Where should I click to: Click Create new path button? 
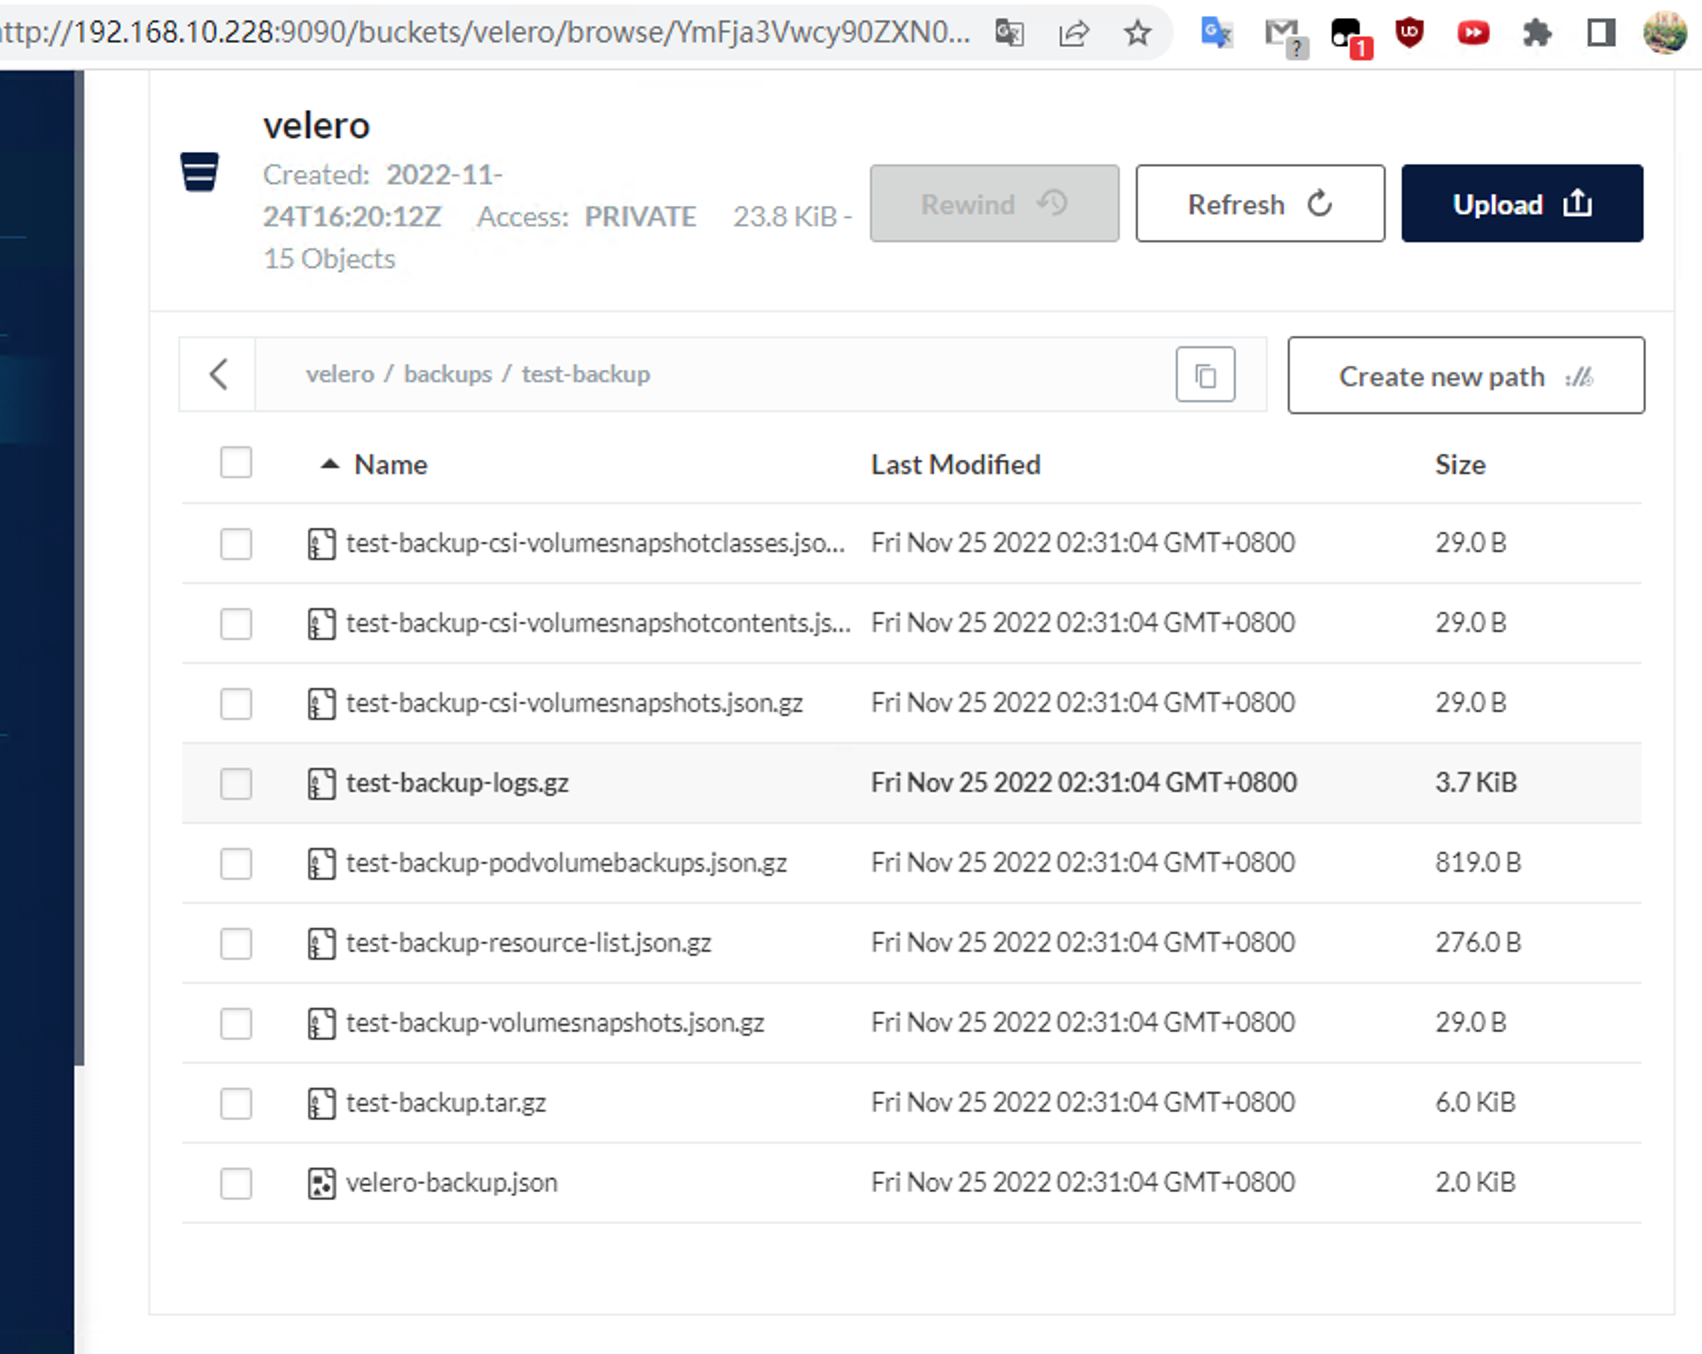pyautogui.click(x=1465, y=376)
